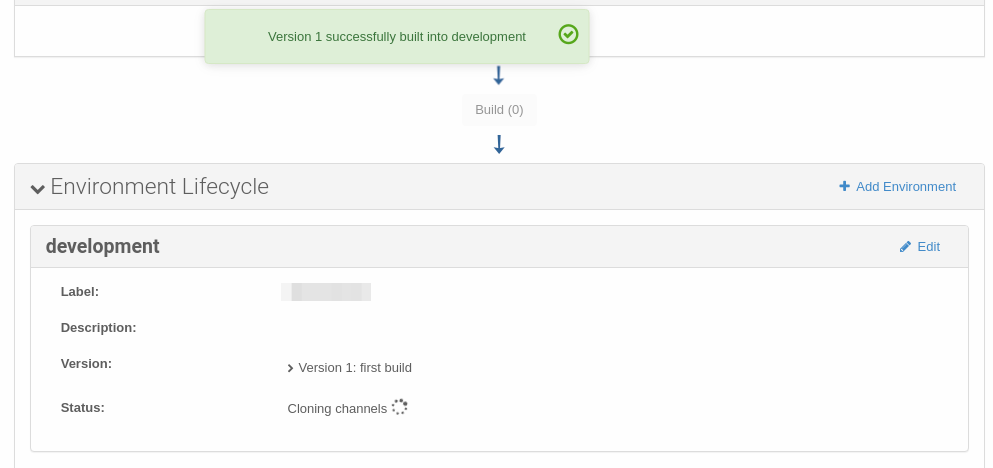Image resolution: width=993 pixels, height=468 pixels.
Task: Expand the Version 1 details chevron
Action: point(290,368)
